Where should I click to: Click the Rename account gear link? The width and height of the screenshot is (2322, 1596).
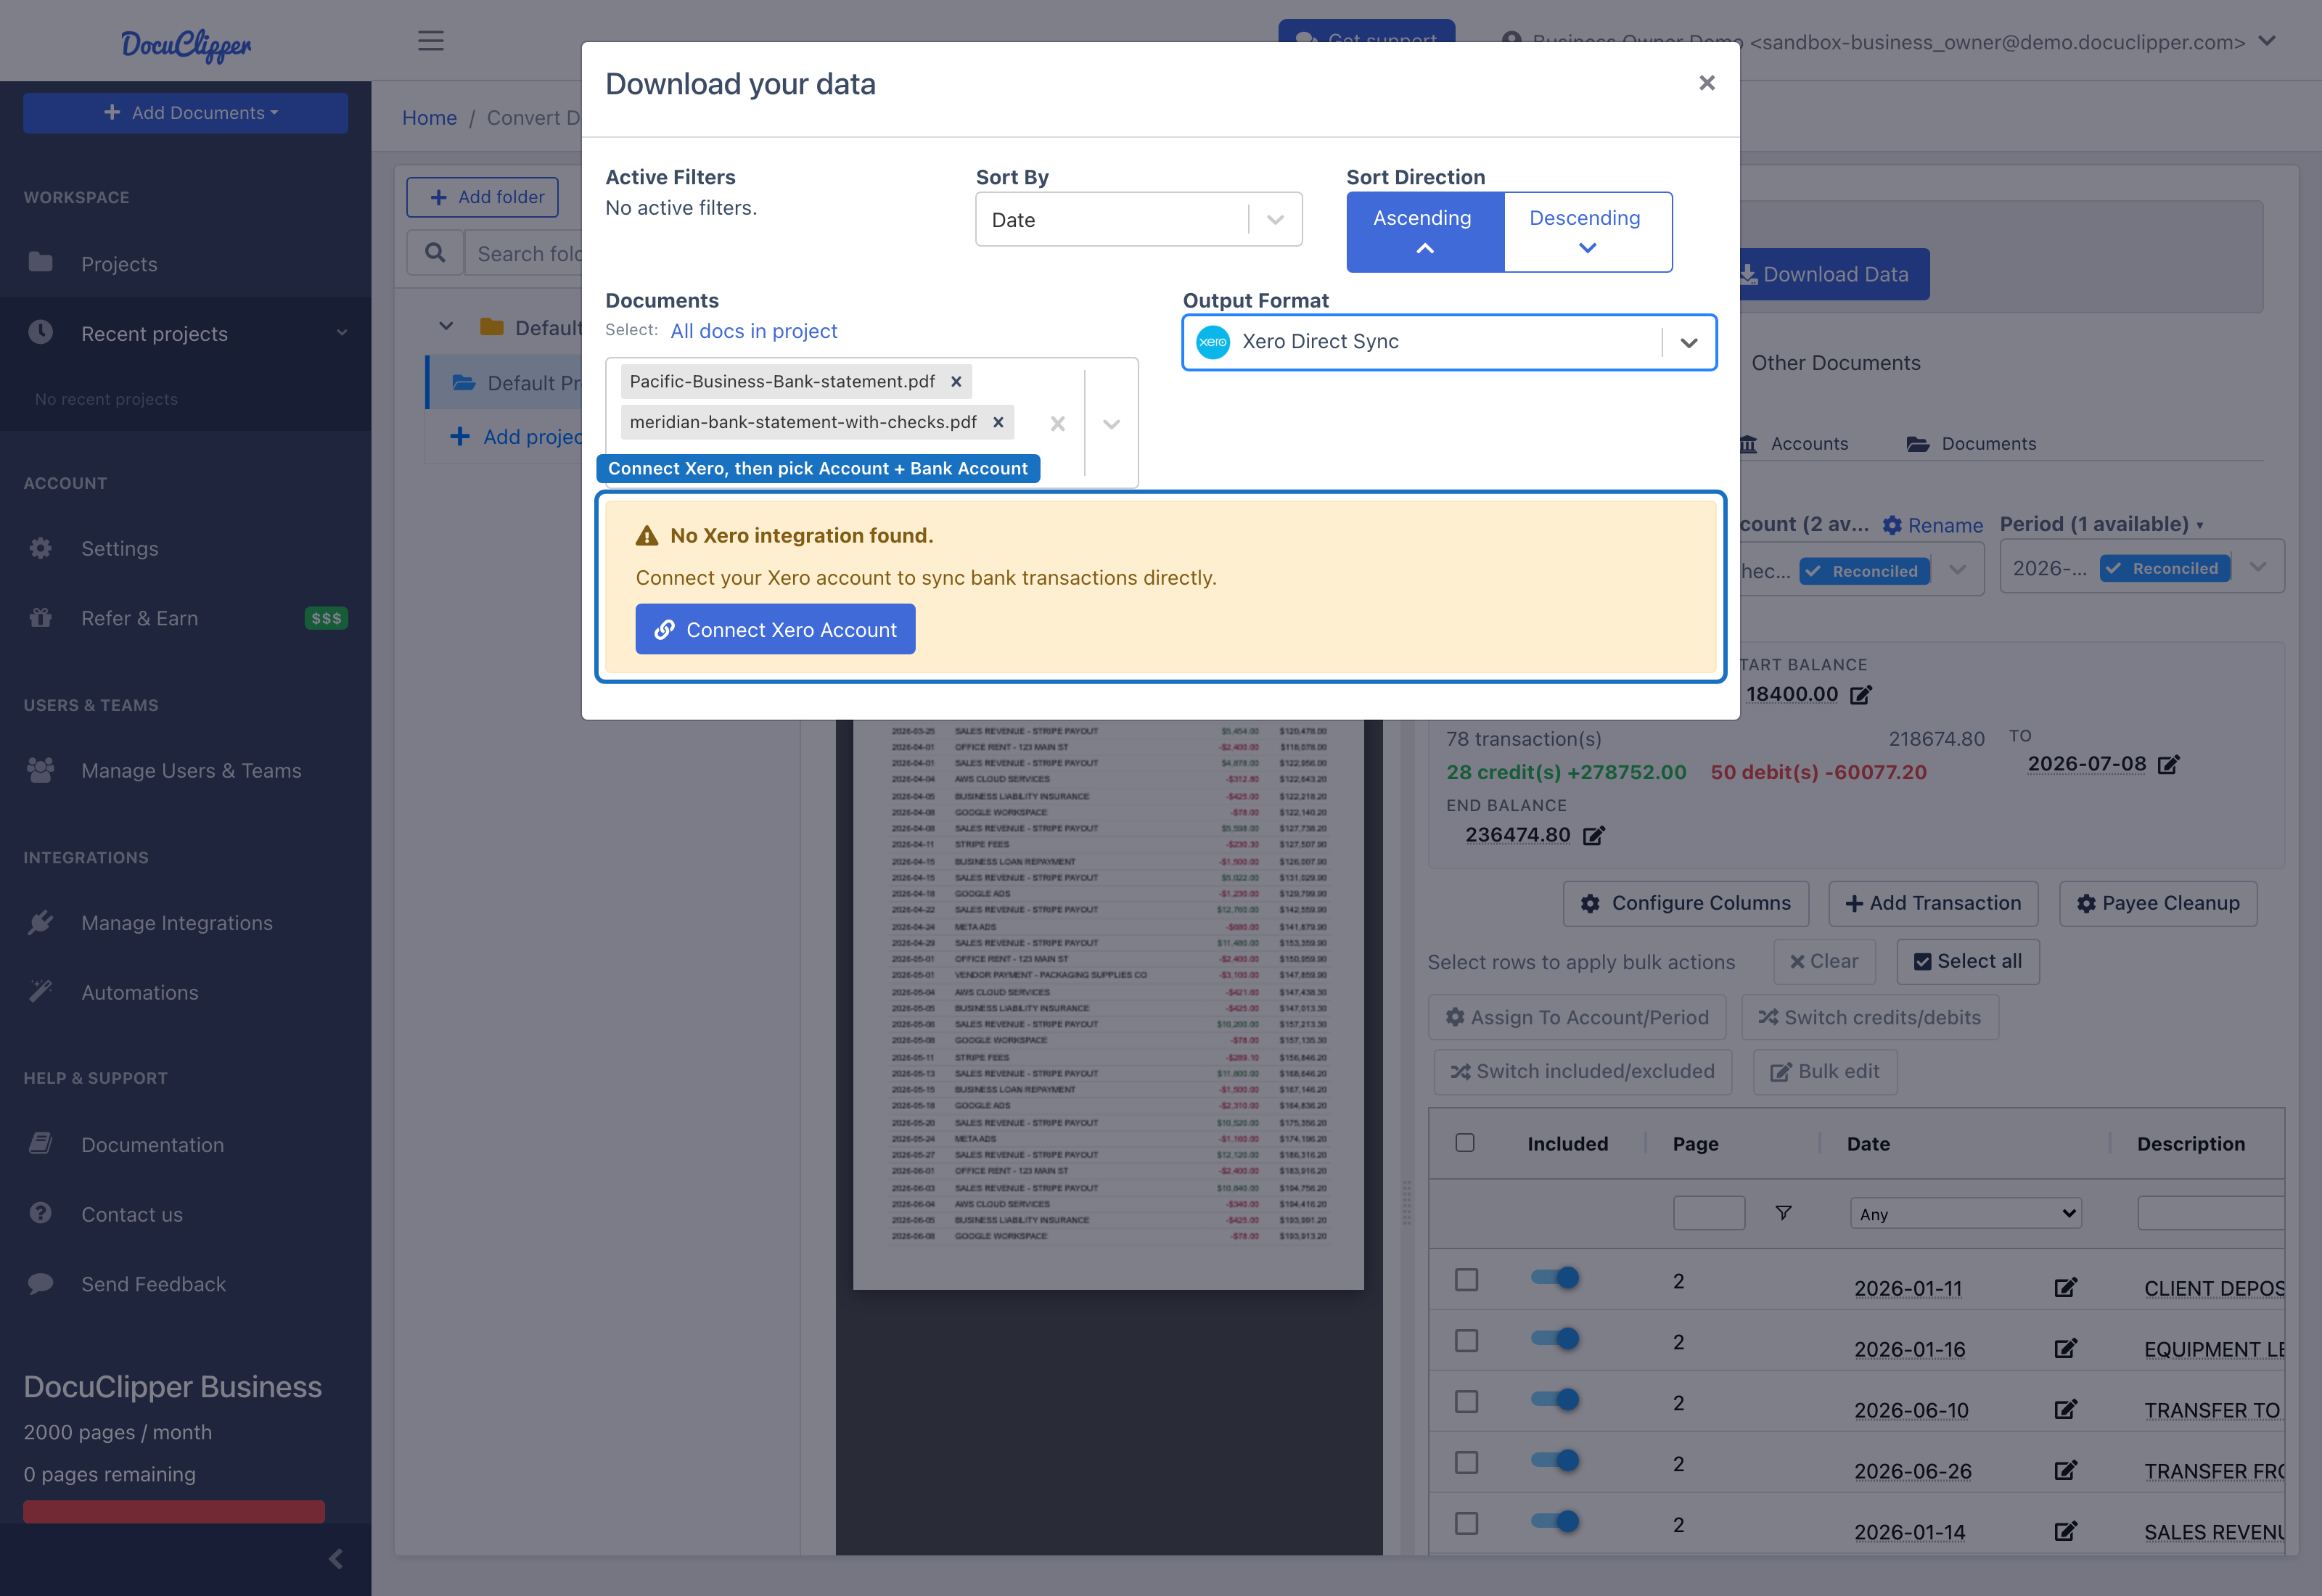tap(1933, 525)
